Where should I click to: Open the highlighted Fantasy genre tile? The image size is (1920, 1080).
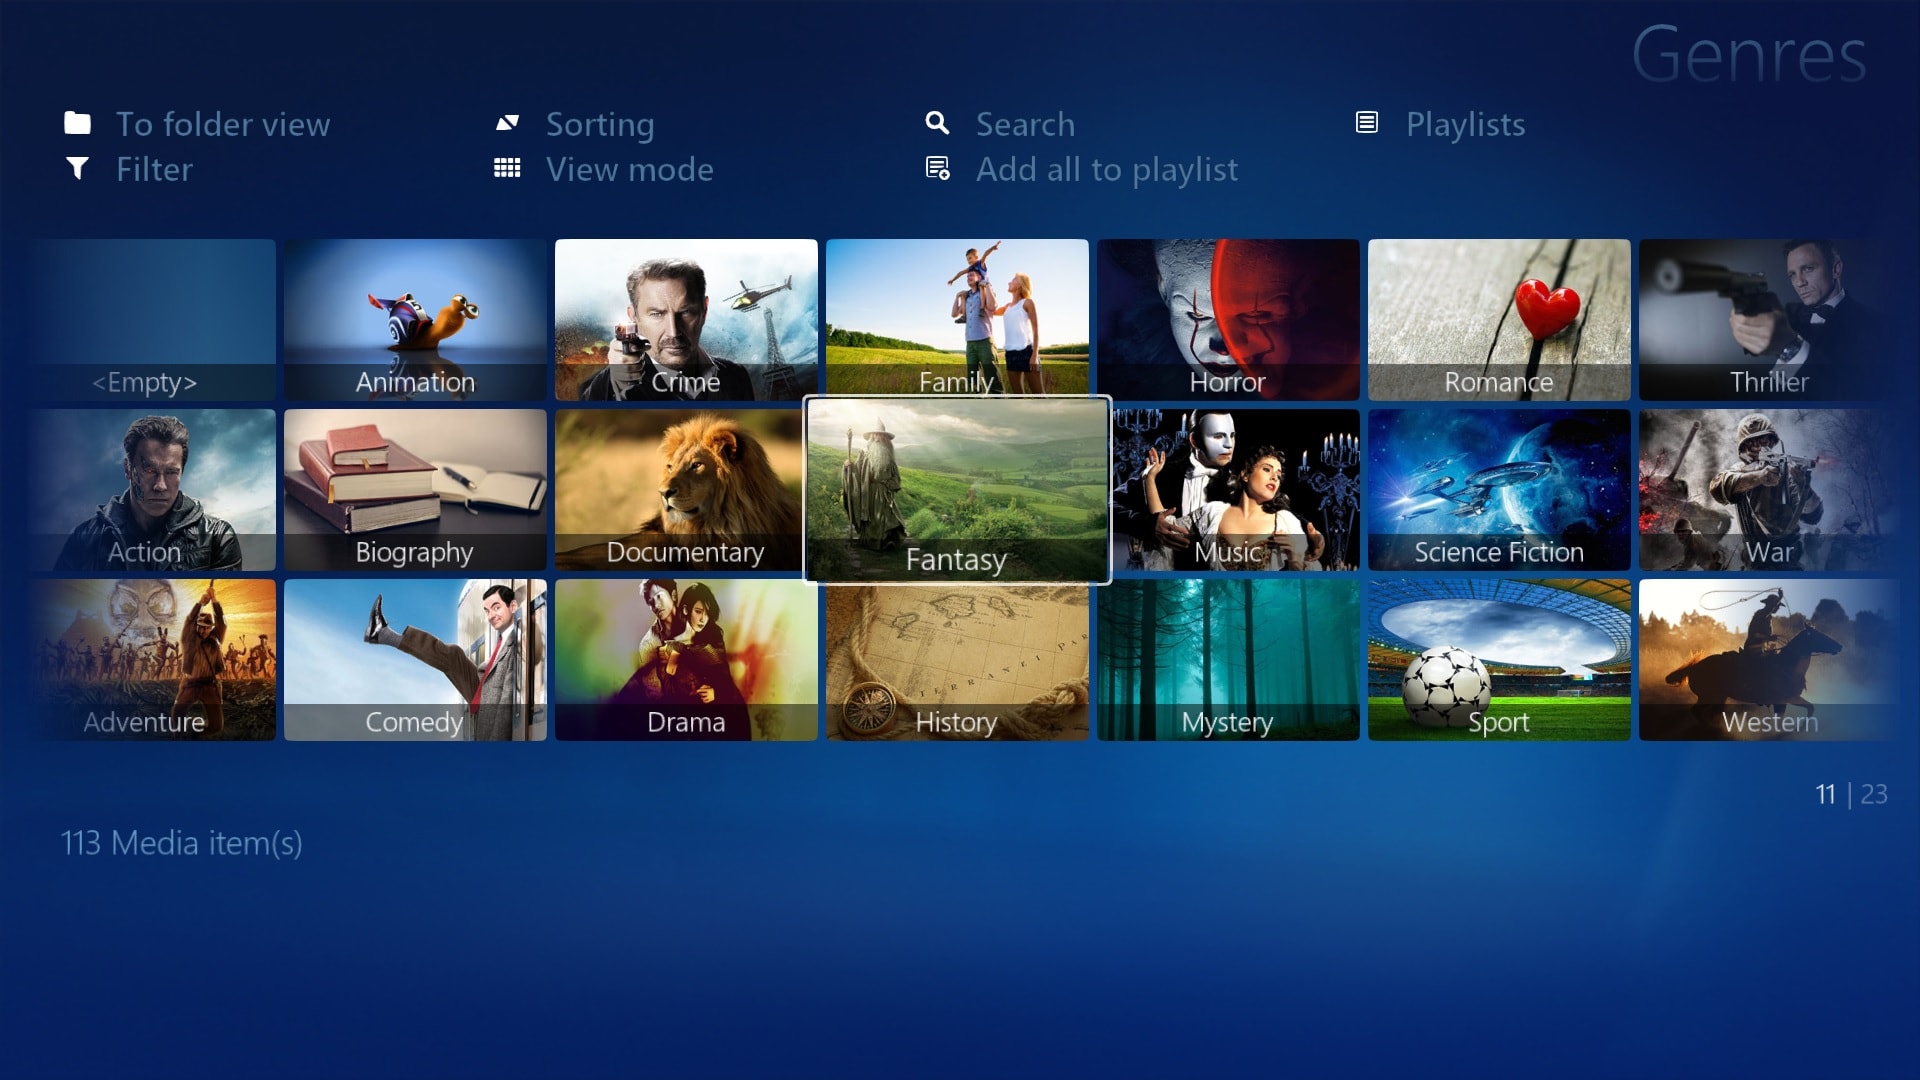[957, 490]
